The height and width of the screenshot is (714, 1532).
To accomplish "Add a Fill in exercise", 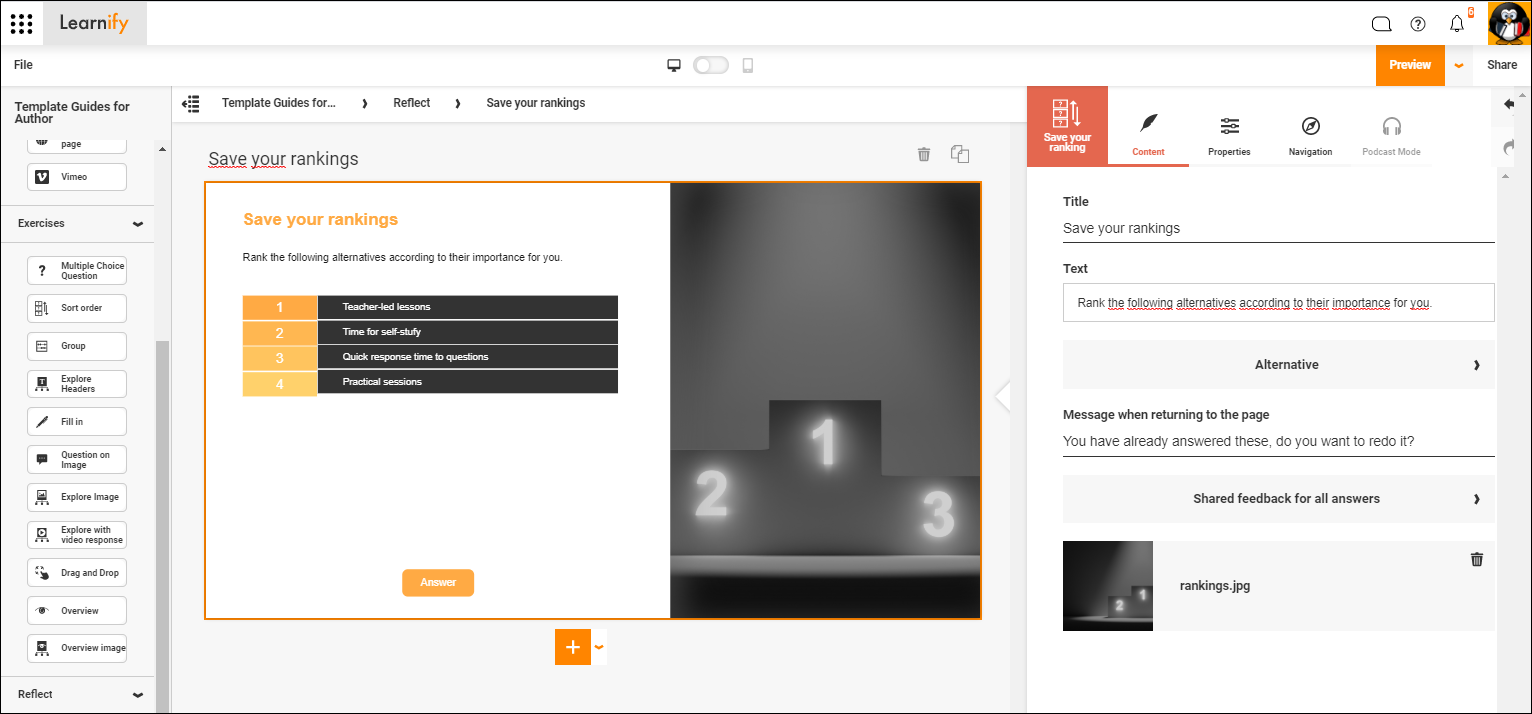I will pyautogui.click(x=77, y=421).
